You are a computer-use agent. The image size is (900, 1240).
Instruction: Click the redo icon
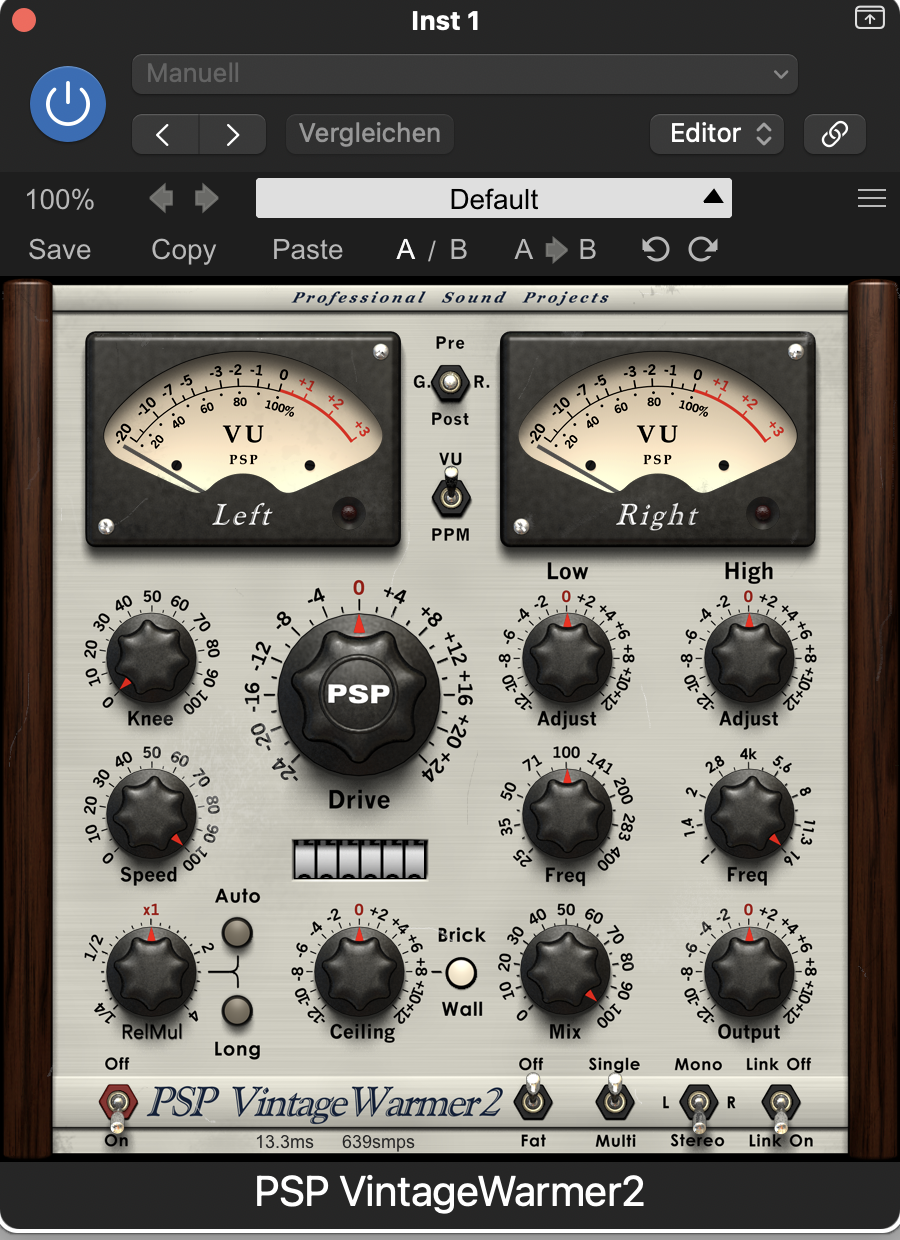click(703, 249)
